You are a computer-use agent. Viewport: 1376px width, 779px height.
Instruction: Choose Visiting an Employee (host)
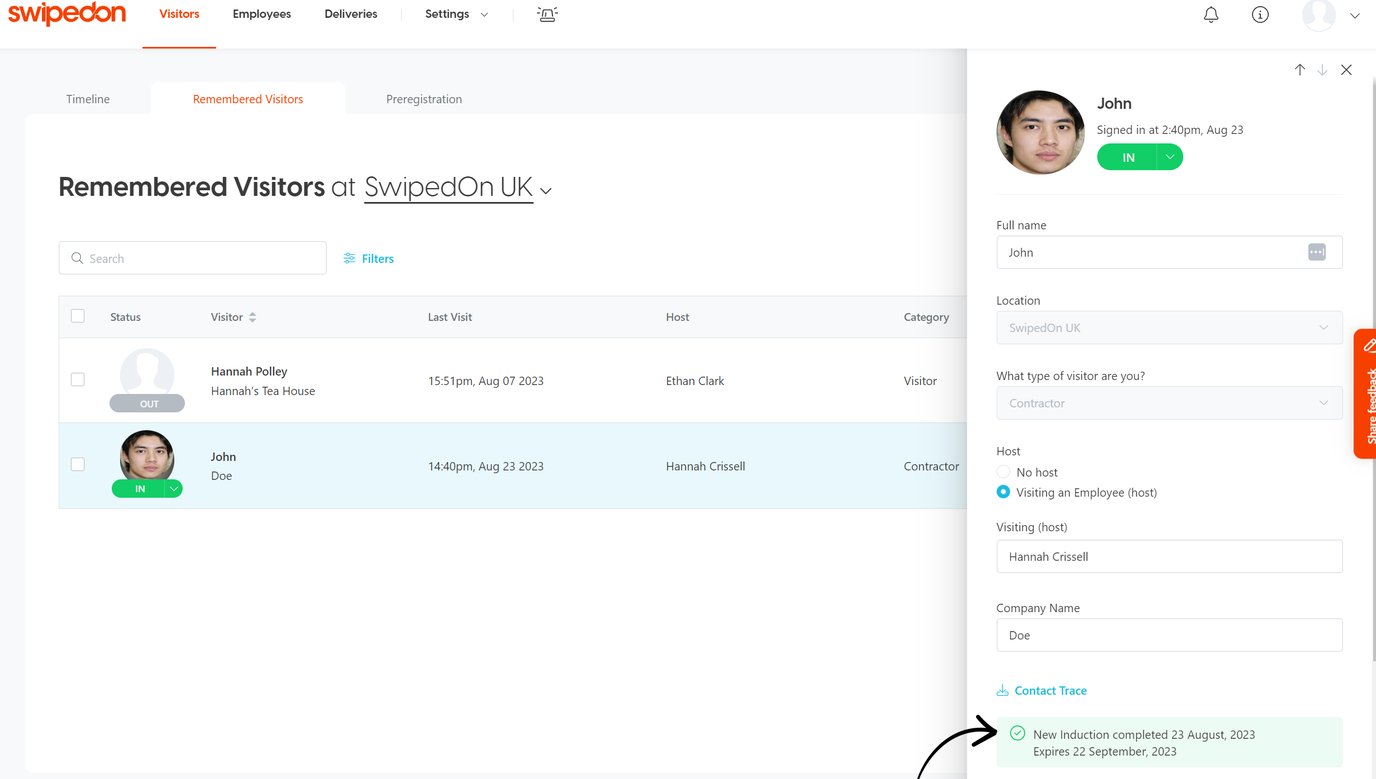point(1003,492)
